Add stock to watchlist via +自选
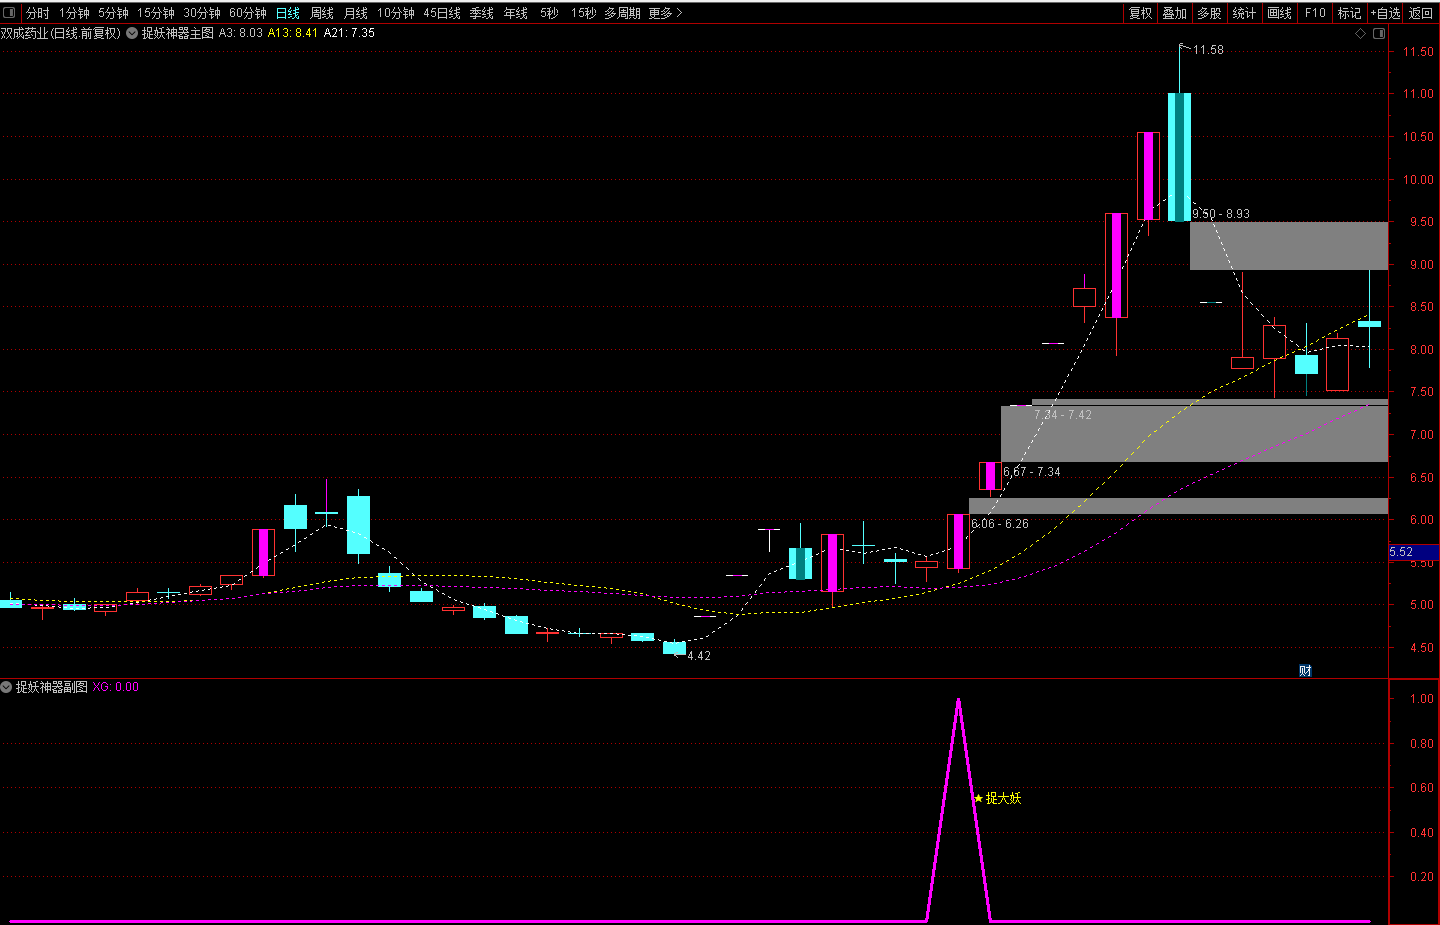The width and height of the screenshot is (1440, 925). pos(1385,13)
